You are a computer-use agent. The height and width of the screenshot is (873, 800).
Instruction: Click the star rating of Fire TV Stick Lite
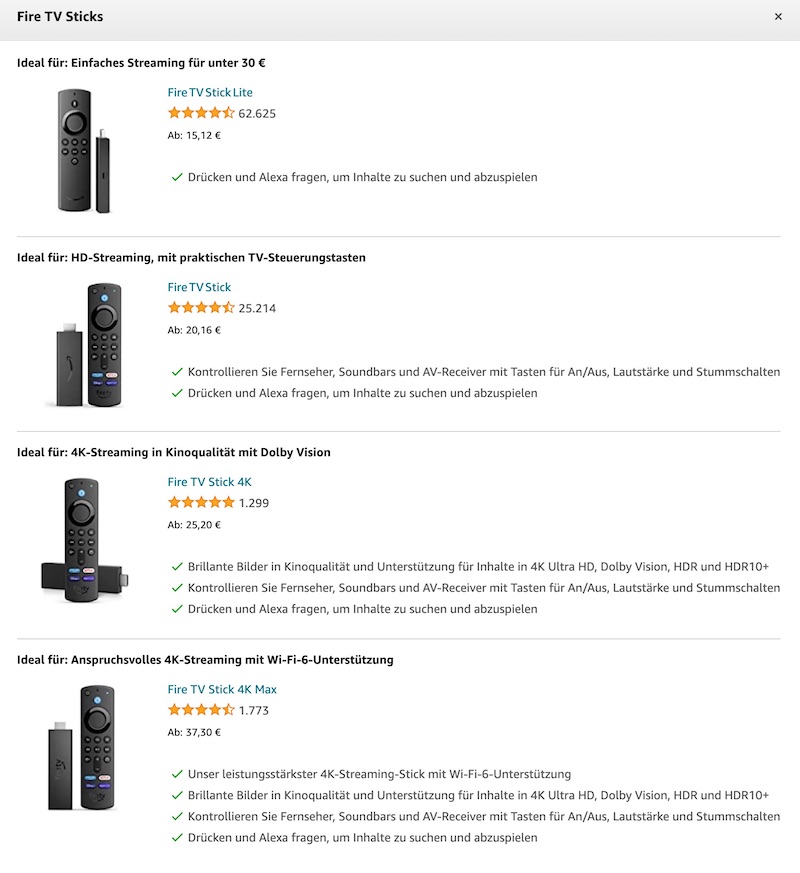tap(200, 112)
